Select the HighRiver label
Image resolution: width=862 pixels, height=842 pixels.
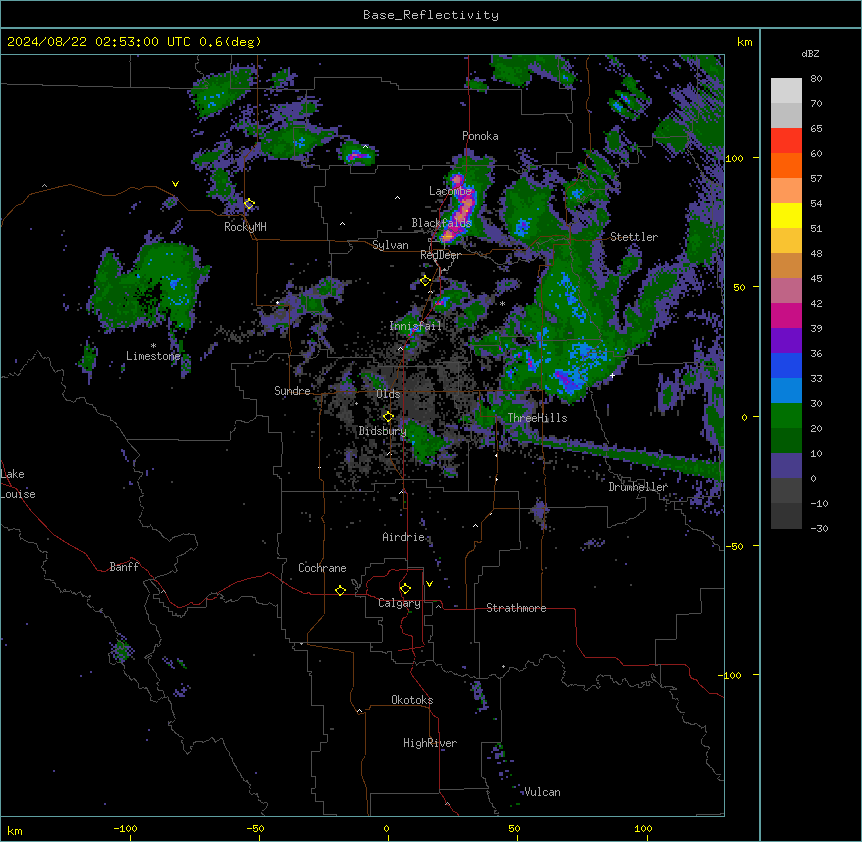[x=430, y=743]
